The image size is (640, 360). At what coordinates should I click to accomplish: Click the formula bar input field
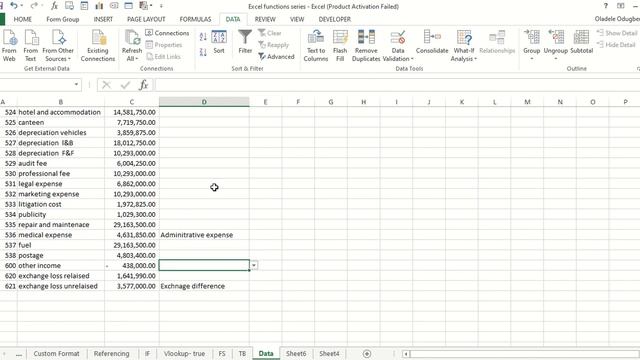pos(397,85)
